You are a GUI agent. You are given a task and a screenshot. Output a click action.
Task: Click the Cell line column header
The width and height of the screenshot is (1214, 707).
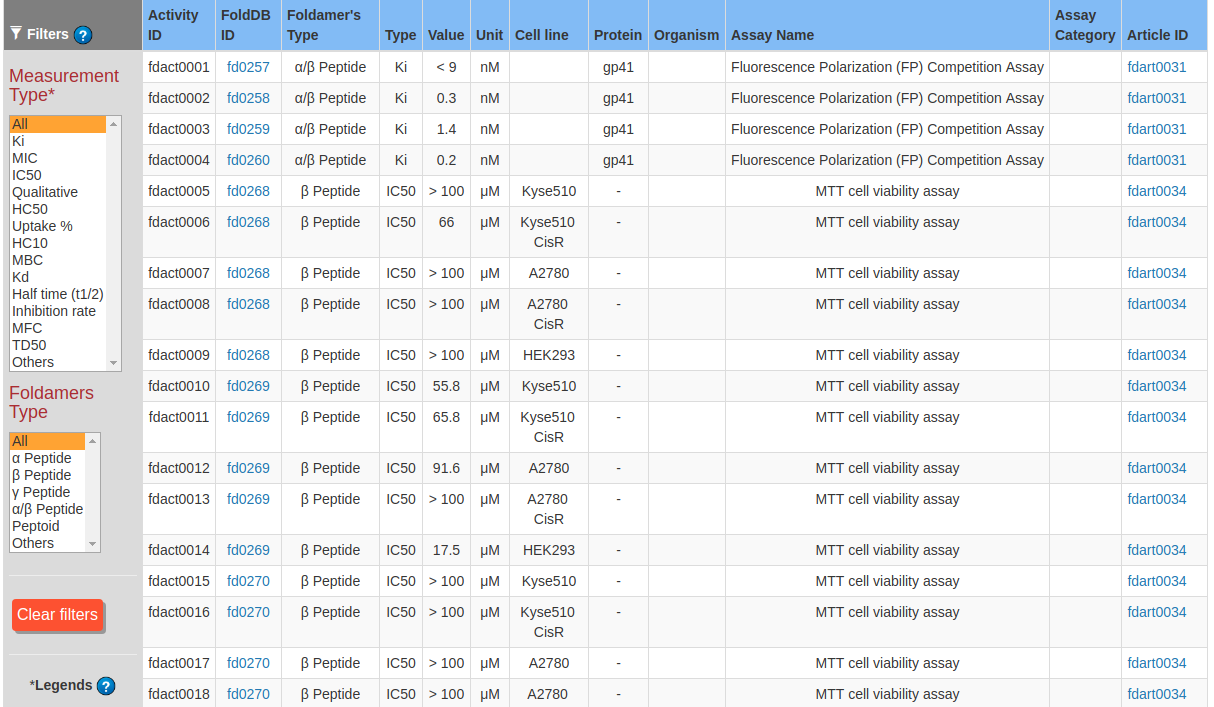[541, 35]
